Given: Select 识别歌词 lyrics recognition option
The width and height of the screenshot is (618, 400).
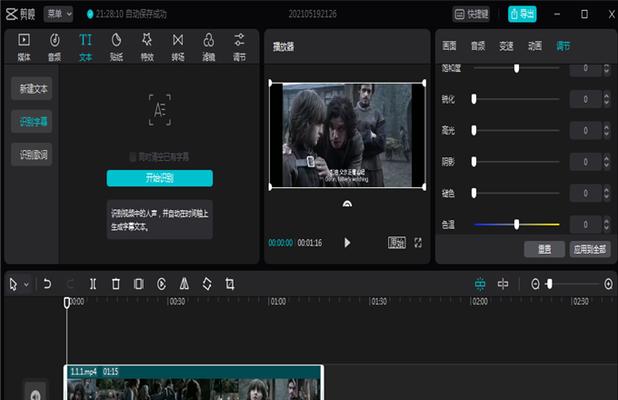Looking at the screenshot, I should click(33, 154).
